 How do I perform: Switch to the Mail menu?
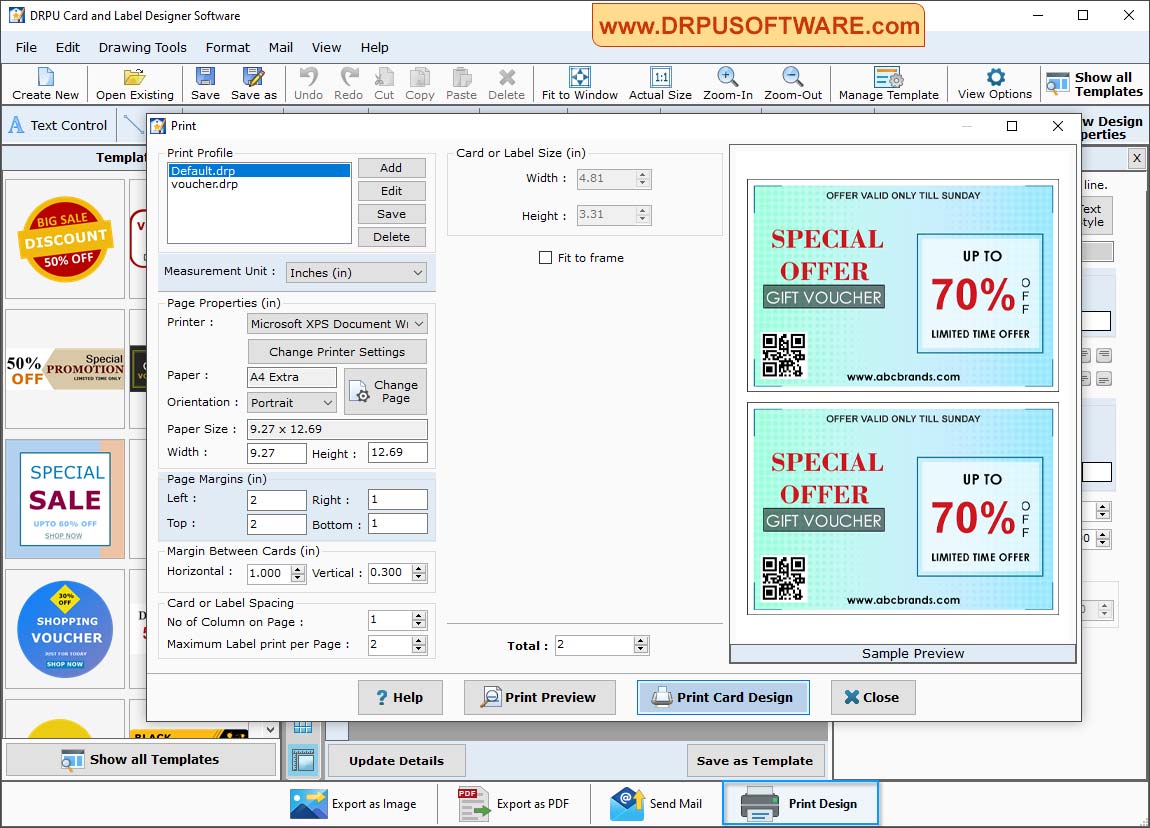point(280,47)
